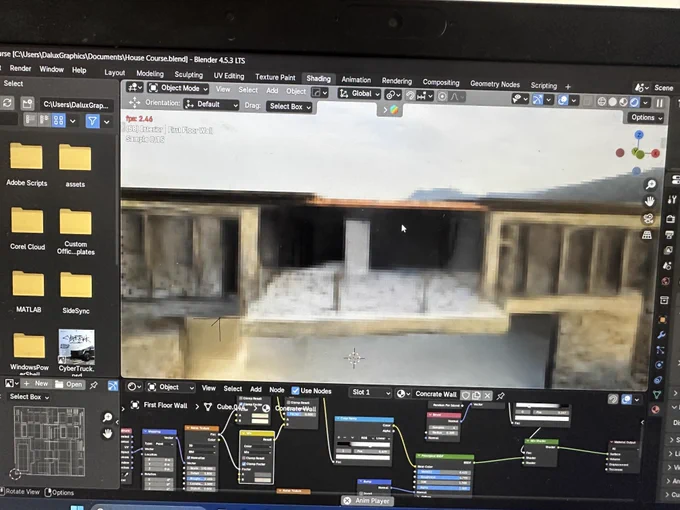The image size is (680, 510).
Task: Open the Select Box dropdown in image editor
Action: [x=29, y=397]
